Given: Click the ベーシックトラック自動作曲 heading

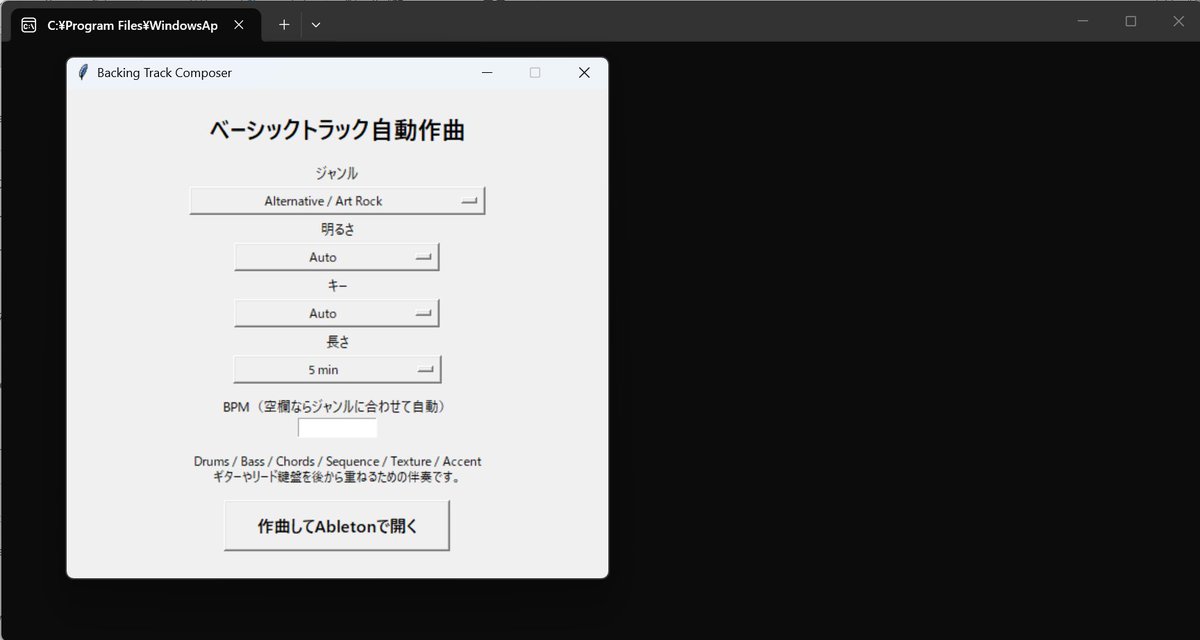Looking at the screenshot, I should coord(337,131).
